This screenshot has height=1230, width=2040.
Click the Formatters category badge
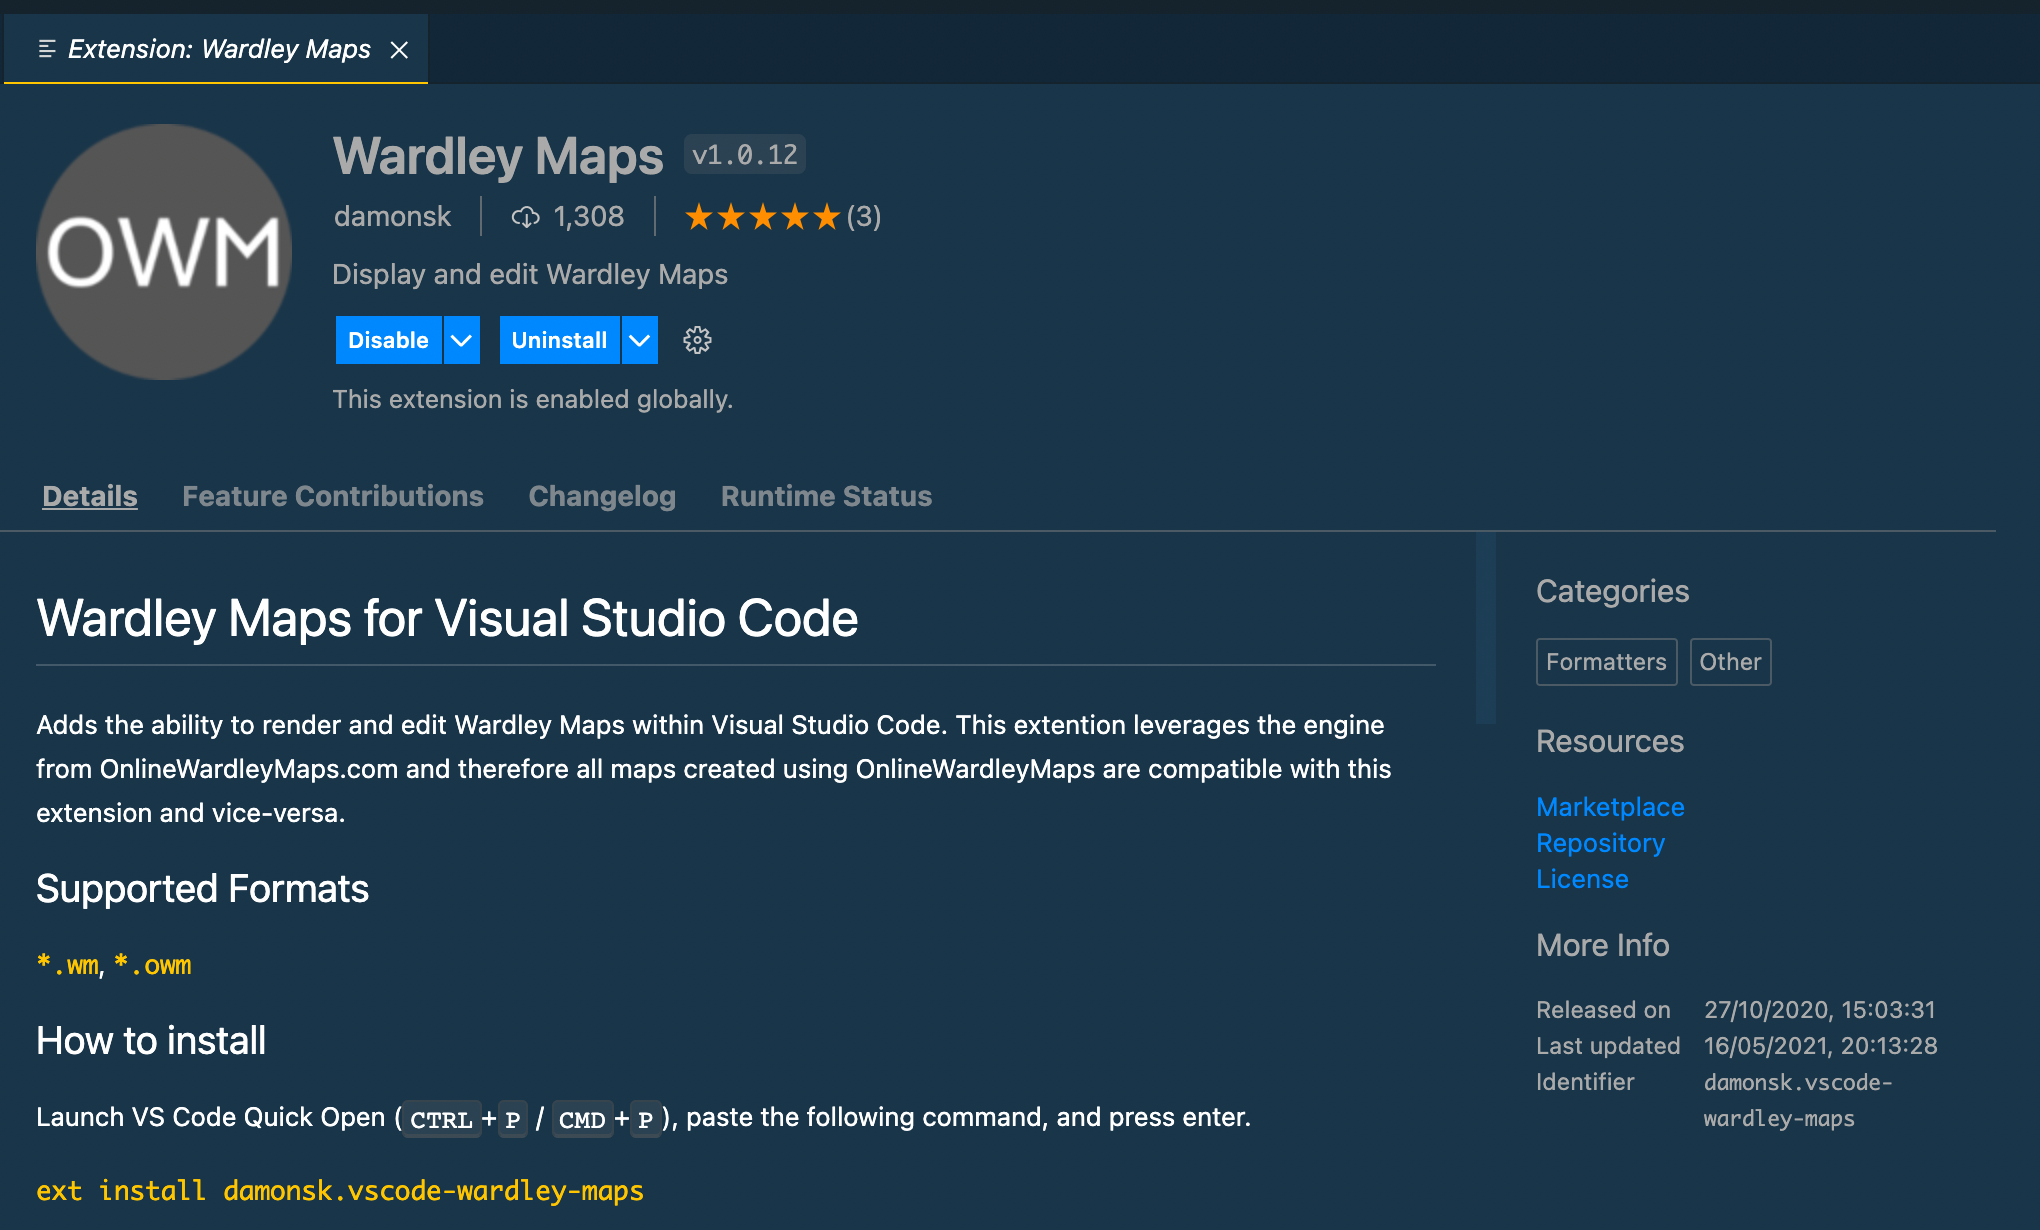coord(1606,661)
